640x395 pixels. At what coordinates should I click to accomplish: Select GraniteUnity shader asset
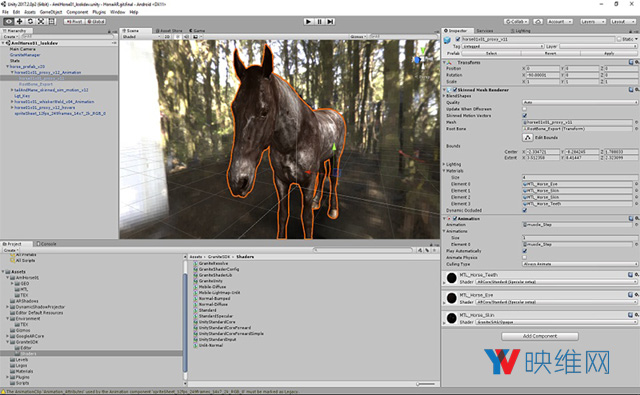click(211, 281)
